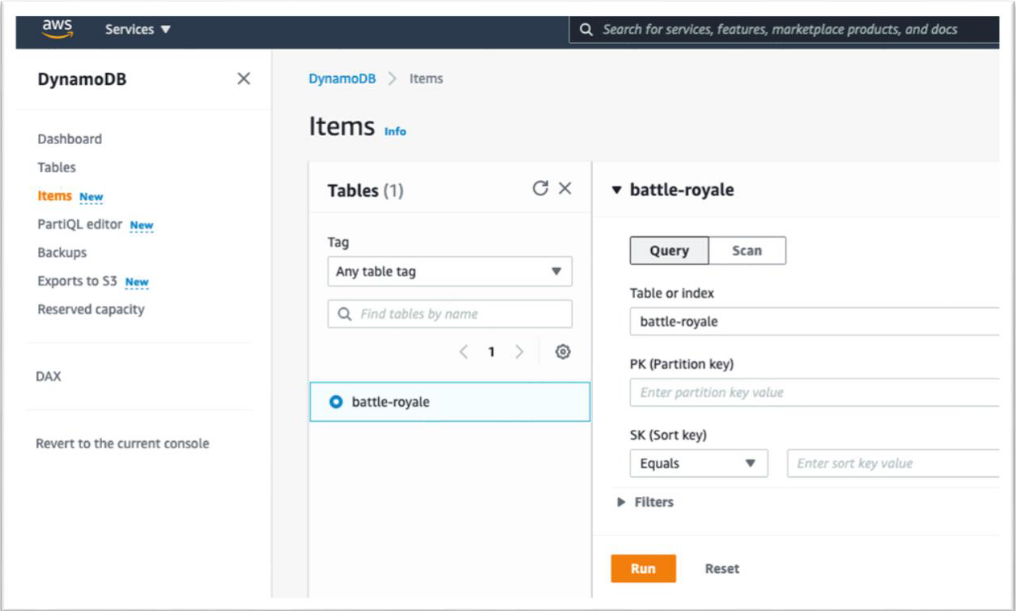Open the Equals sort key condition dropdown

coord(698,463)
